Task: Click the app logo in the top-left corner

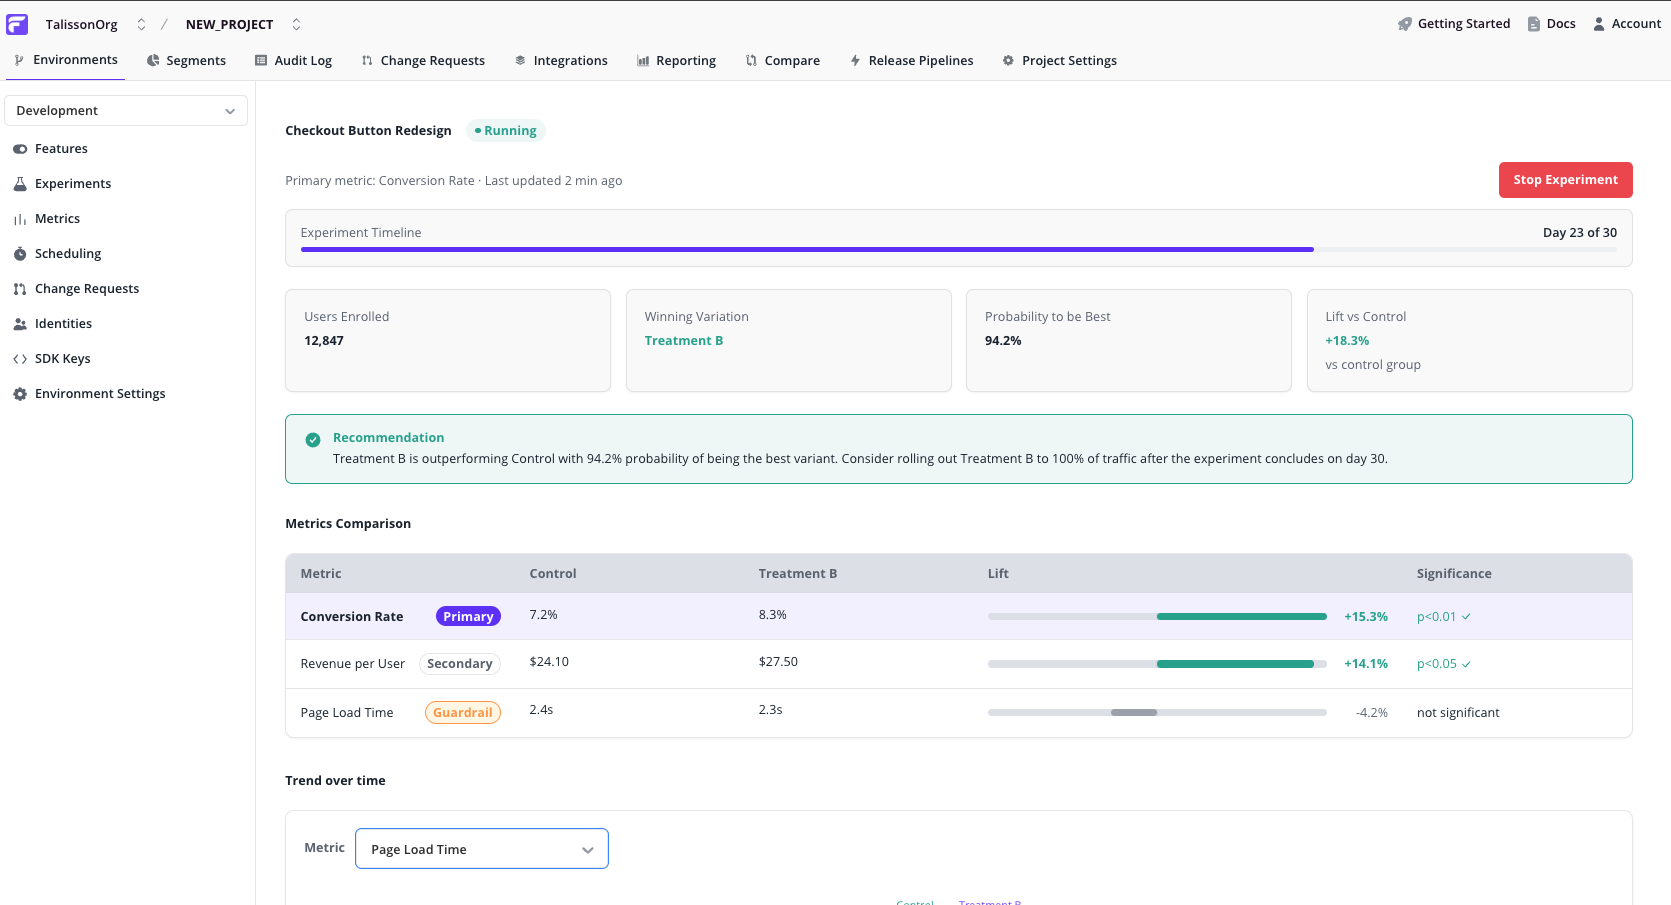Action: tap(17, 23)
